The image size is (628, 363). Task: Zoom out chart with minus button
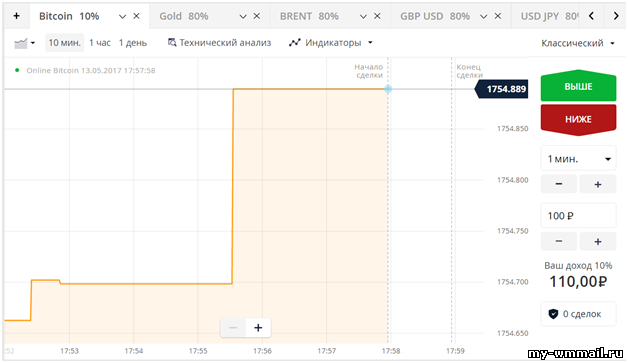[x=233, y=328]
